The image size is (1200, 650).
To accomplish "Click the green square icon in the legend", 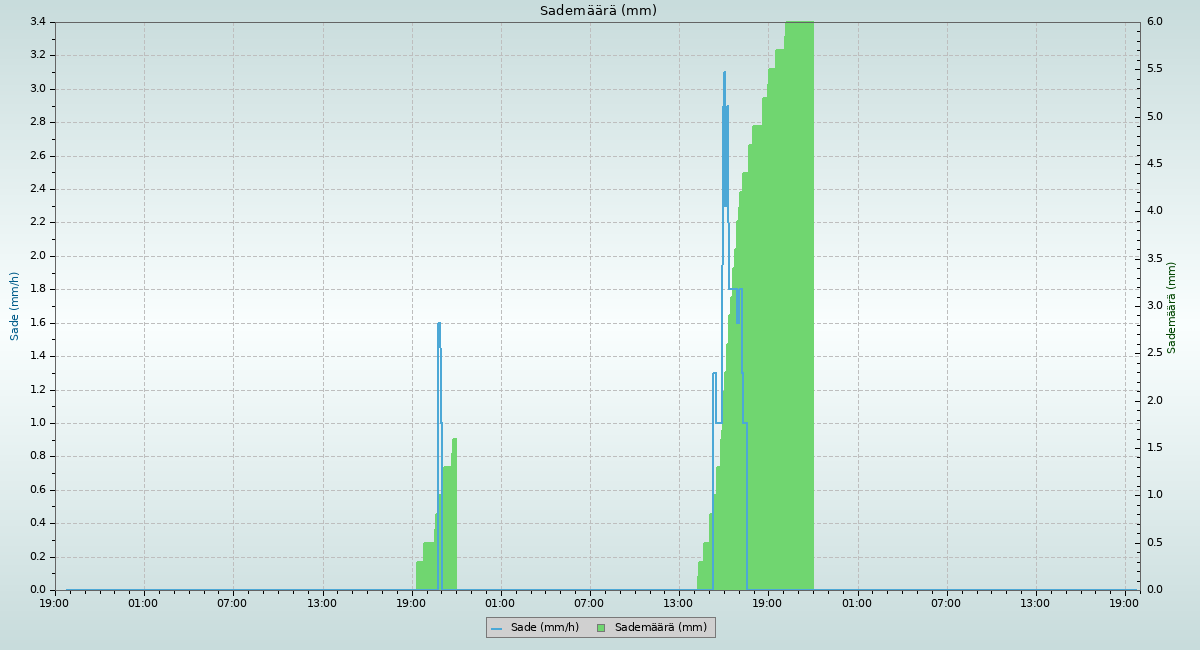I will tap(601, 628).
